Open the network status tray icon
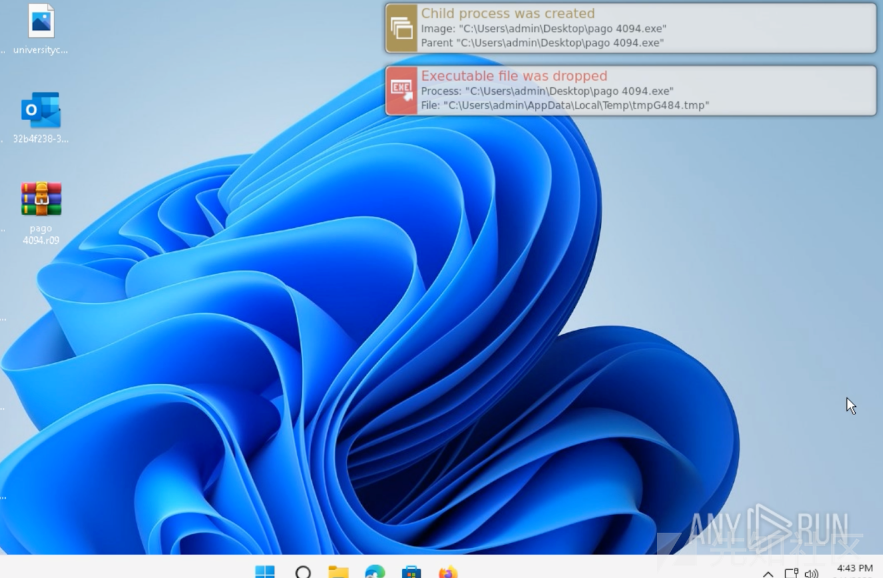The image size is (883, 578). click(791, 573)
